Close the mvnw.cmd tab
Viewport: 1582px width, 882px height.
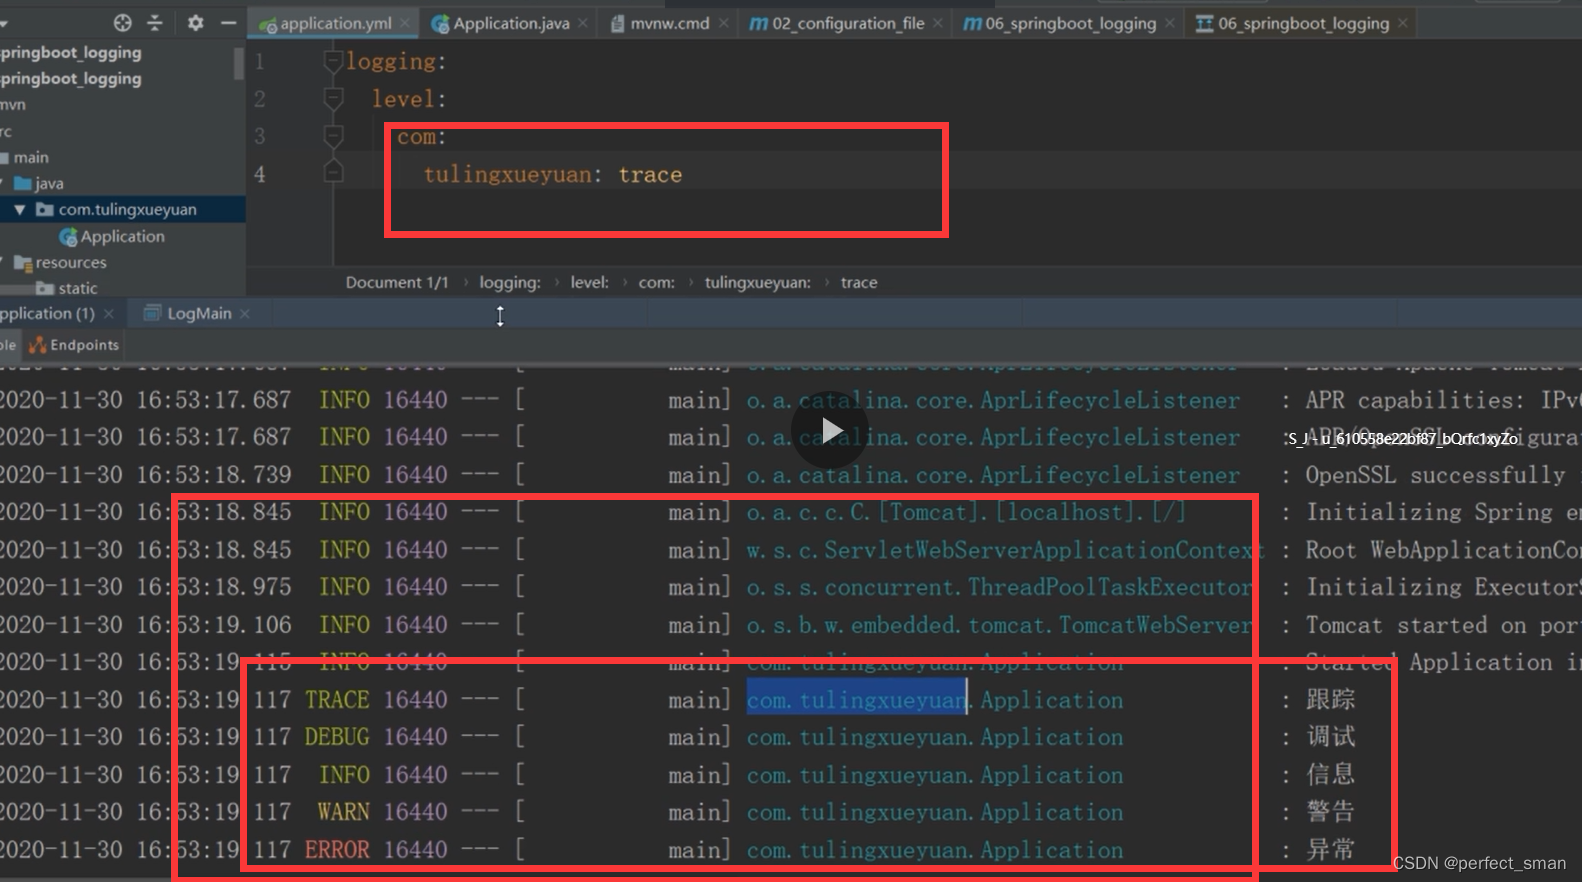tap(723, 23)
